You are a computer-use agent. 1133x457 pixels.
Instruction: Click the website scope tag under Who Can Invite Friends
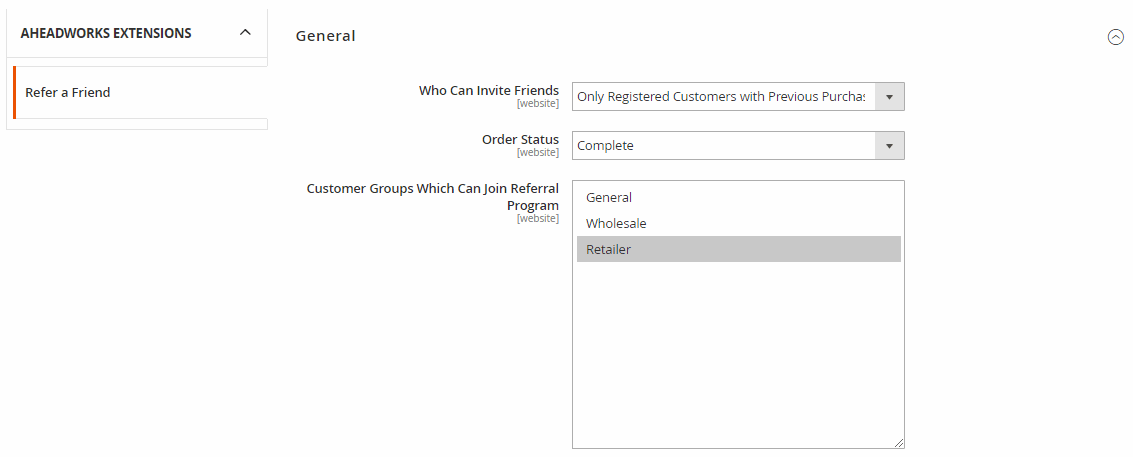[537, 104]
